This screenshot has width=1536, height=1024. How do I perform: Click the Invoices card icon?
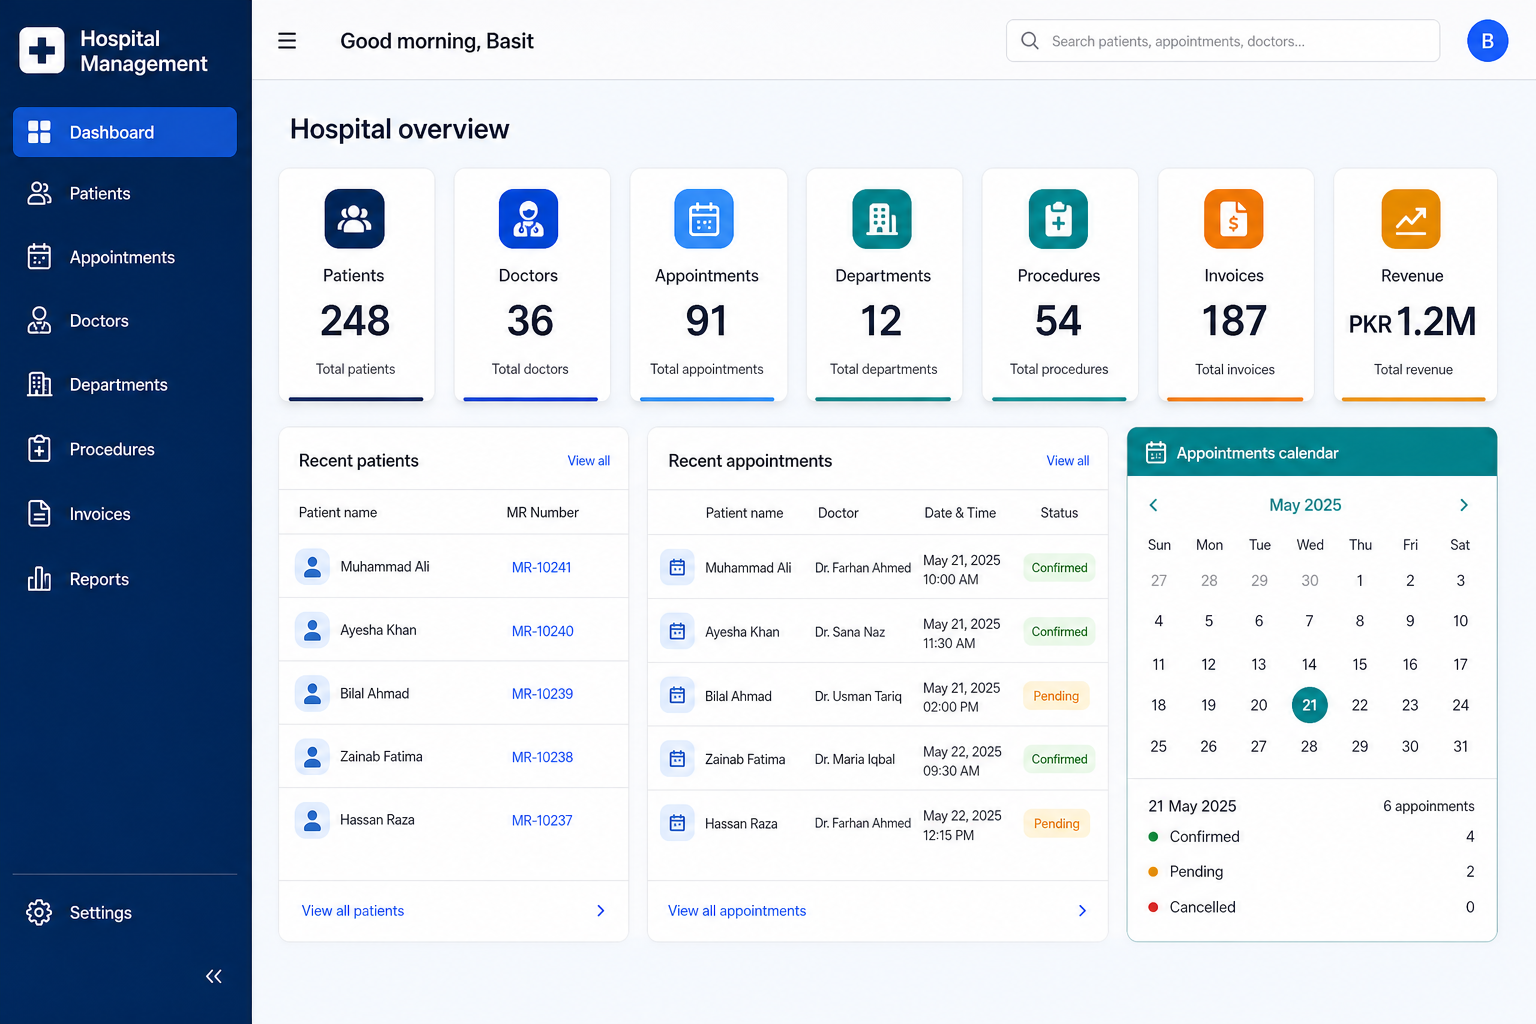[1234, 219]
